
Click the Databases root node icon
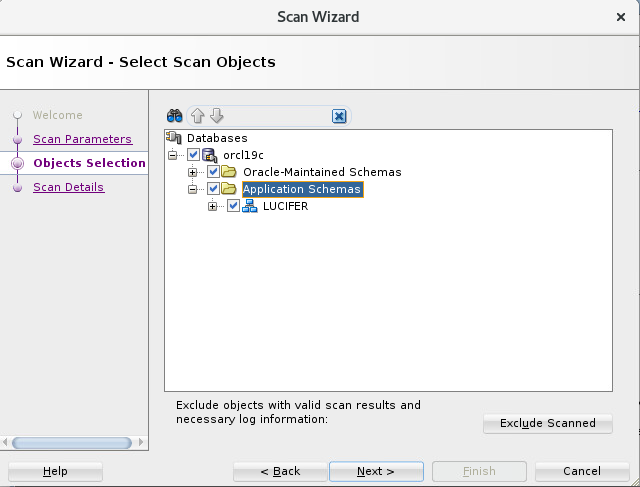point(174,138)
